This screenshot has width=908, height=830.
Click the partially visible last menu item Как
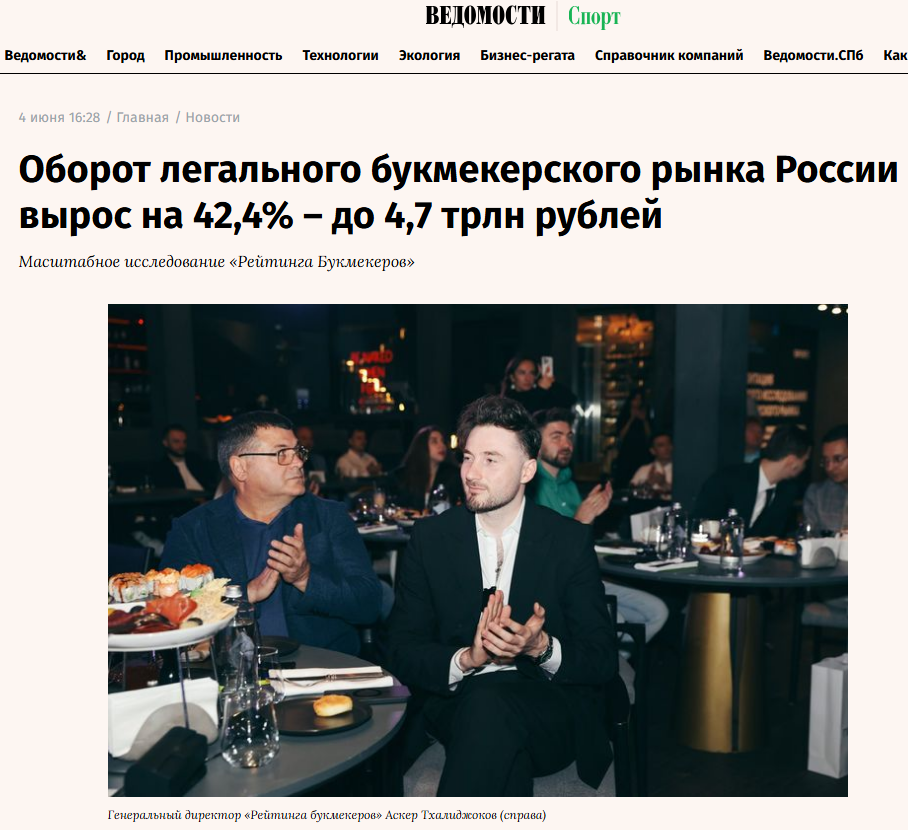point(895,56)
